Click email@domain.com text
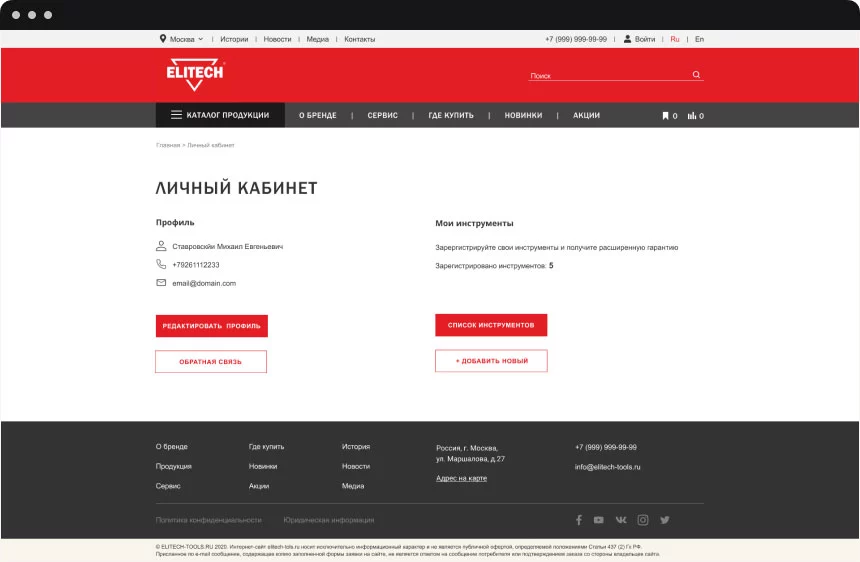This screenshot has width=860, height=562. click(x=204, y=283)
